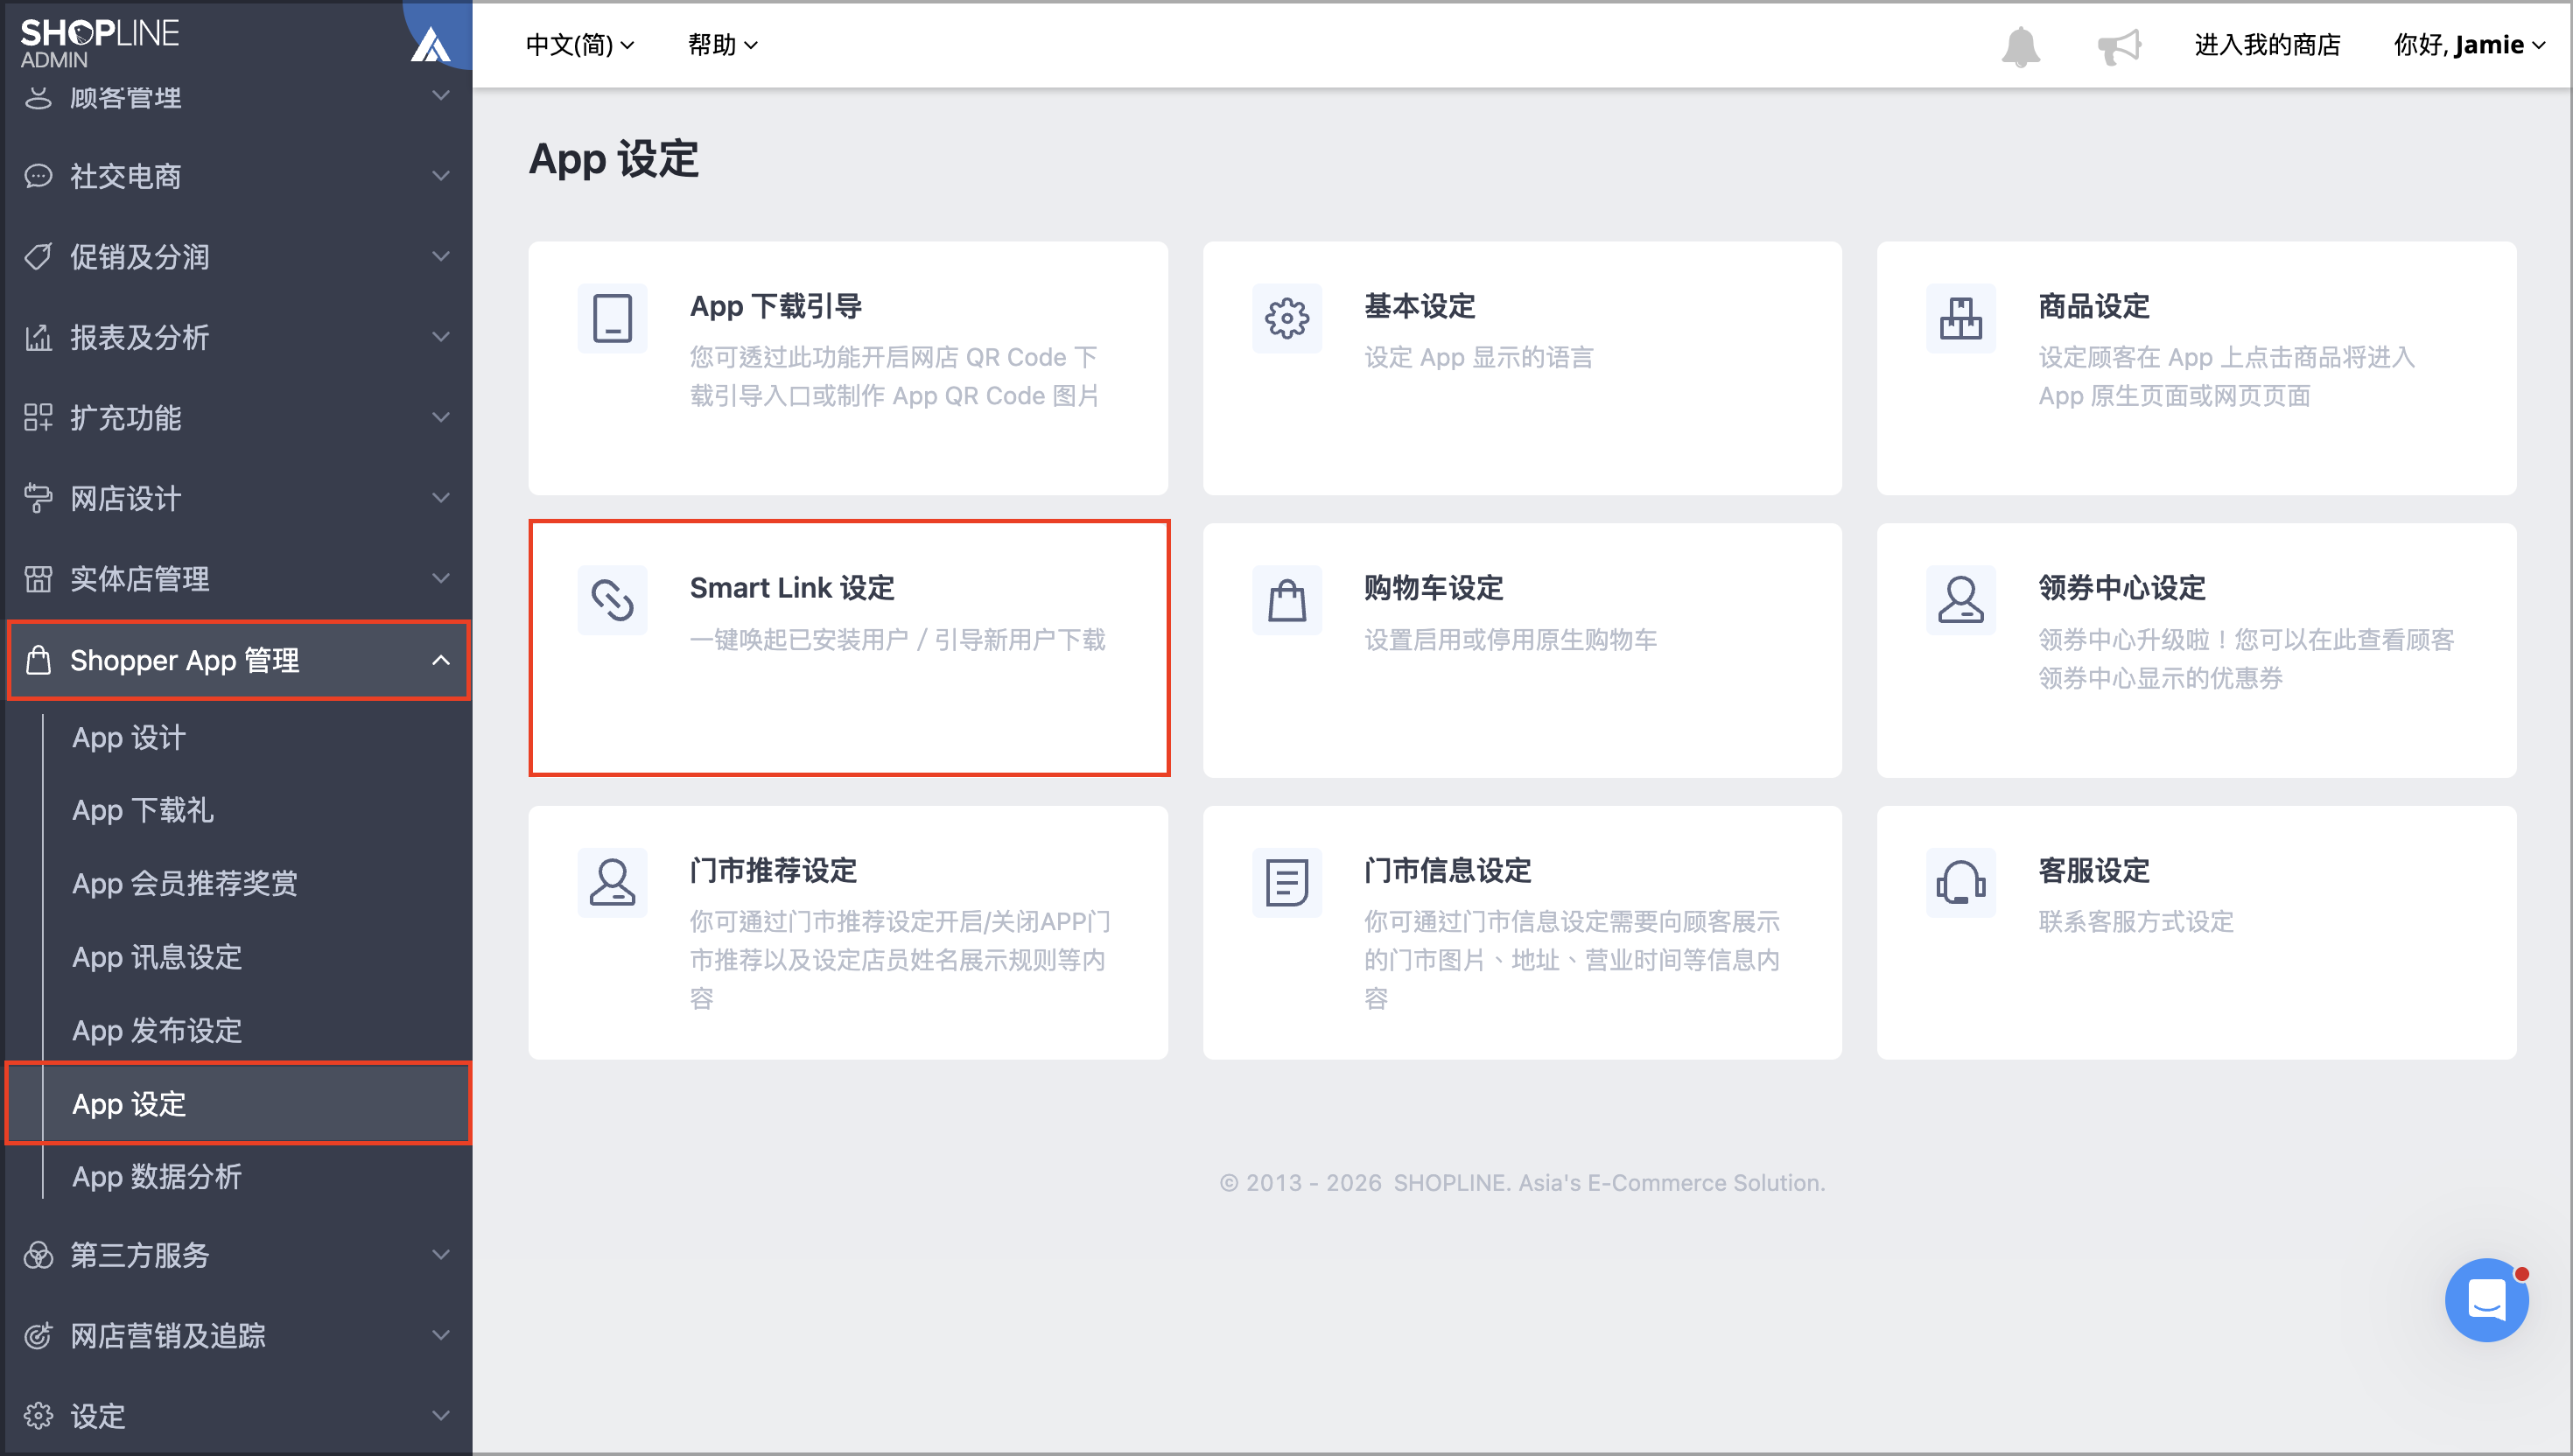Click the phone icon for App 下载引导
The width and height of the screenshot is (2573, 1456).
pyautogui.click(x=612, y=318)
